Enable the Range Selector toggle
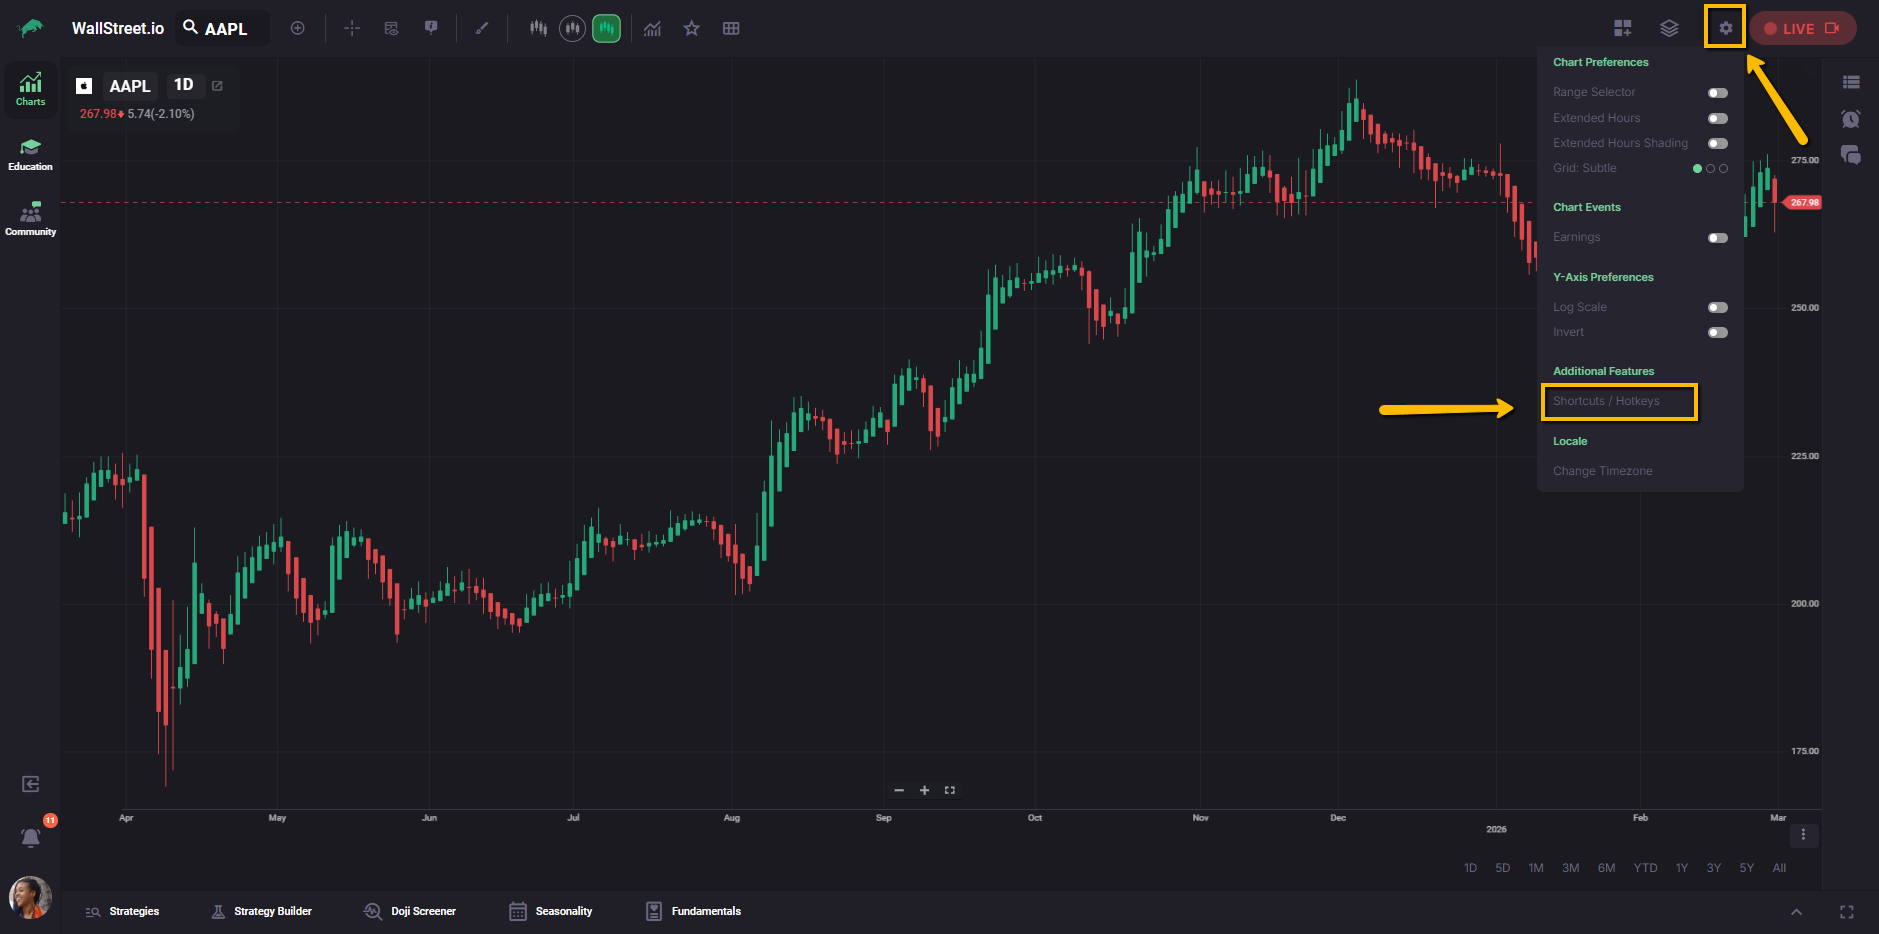 point(1717,93)
